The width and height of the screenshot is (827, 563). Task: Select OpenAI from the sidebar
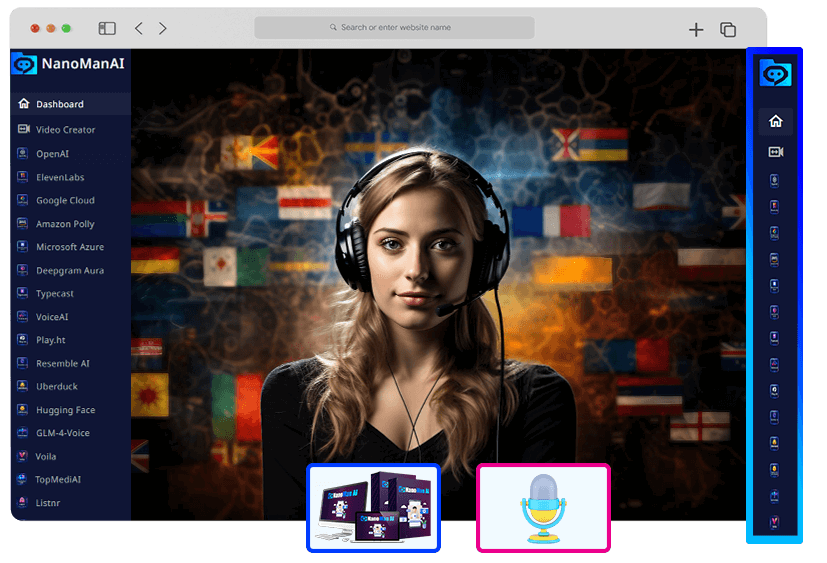pyautogui.click(x=52, y=154)
